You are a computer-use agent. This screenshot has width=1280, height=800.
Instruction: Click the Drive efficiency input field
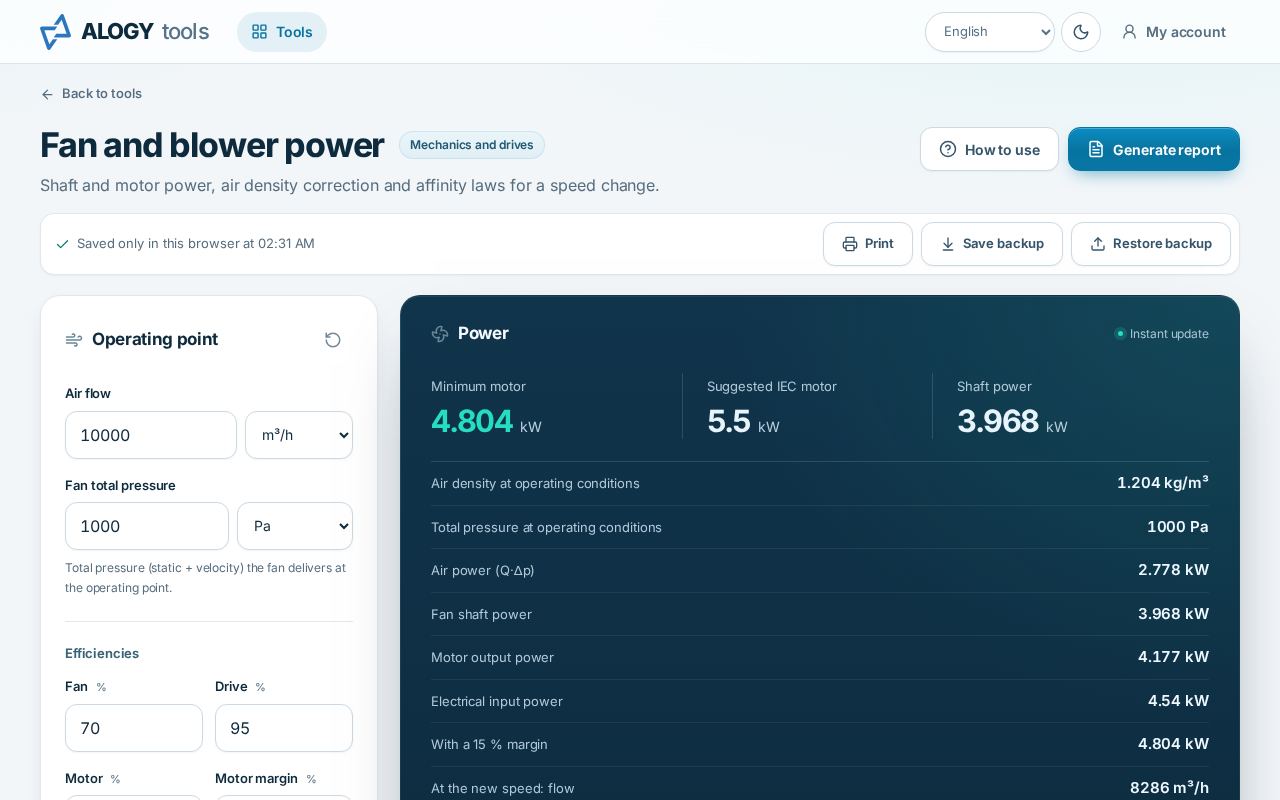pos(284,728)
